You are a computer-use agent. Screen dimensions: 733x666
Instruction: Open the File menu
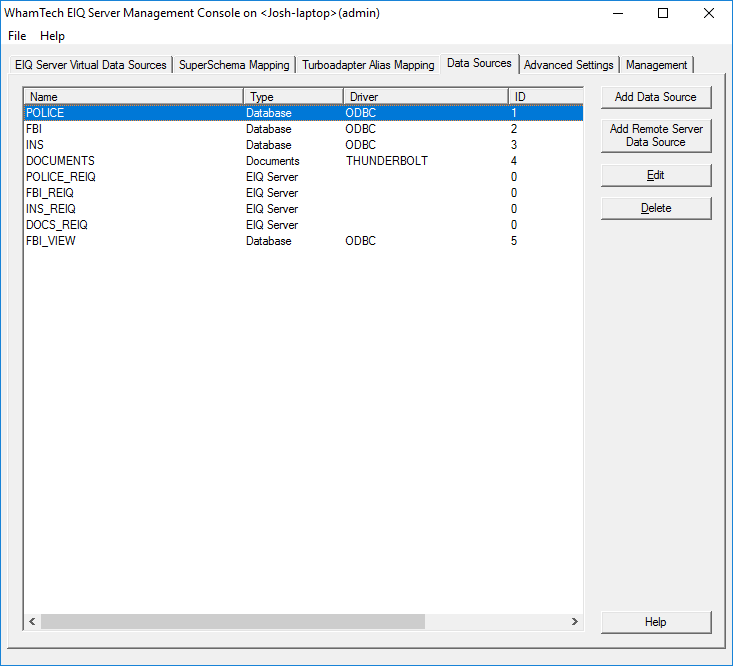(x=17, y=36)
